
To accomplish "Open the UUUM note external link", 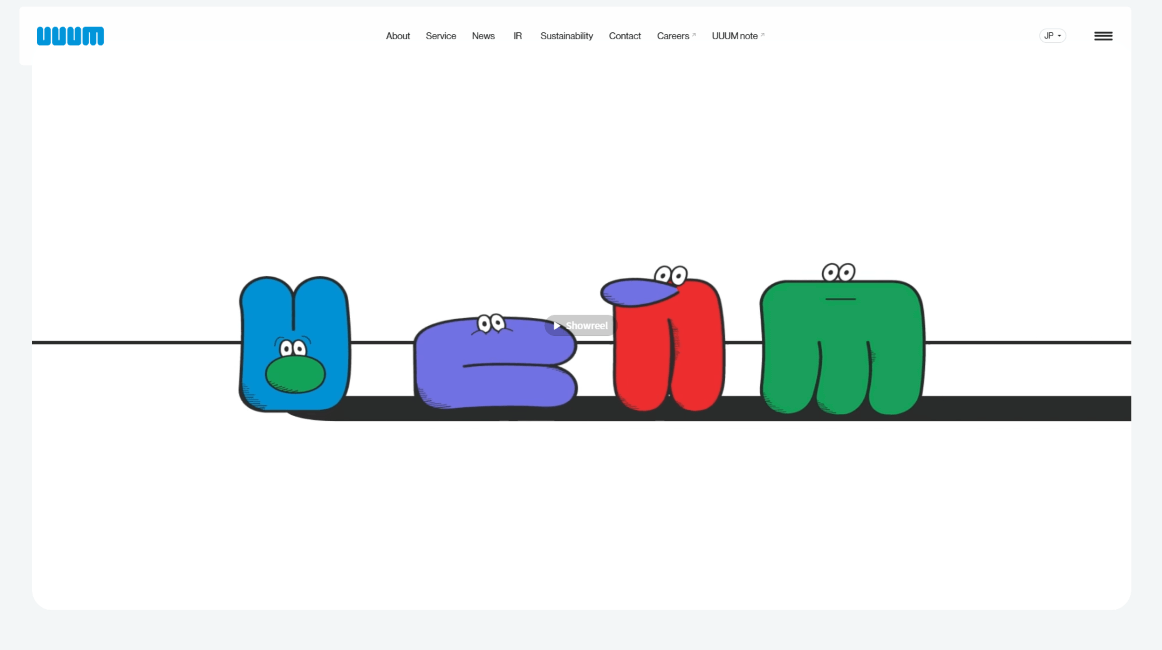I will pyautogui.click(x=738, y=36).
